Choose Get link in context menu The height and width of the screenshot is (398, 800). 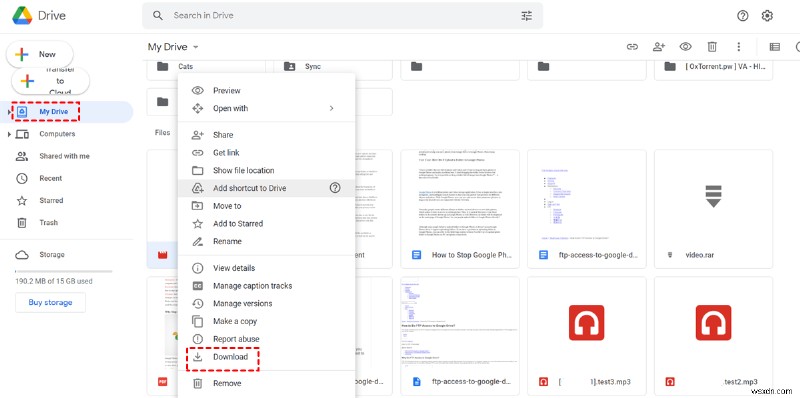tap(266, 153)
